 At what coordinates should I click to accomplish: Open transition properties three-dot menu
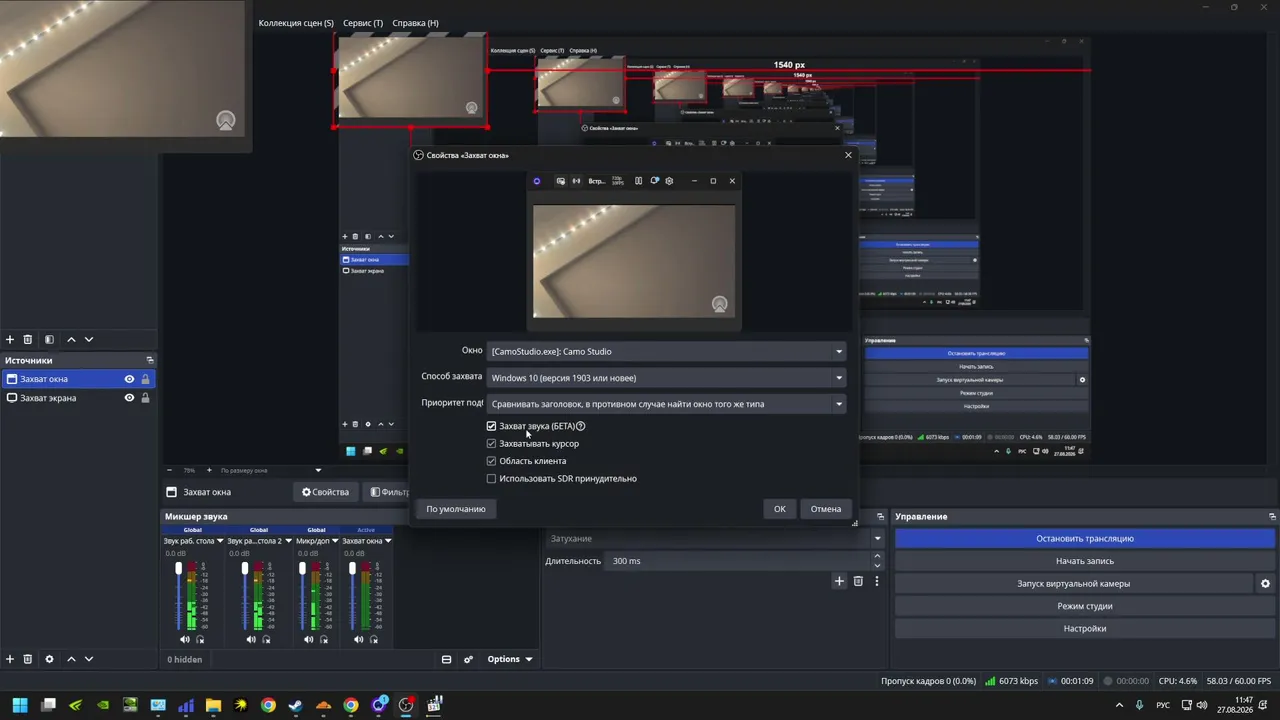[x=877, y=581]
